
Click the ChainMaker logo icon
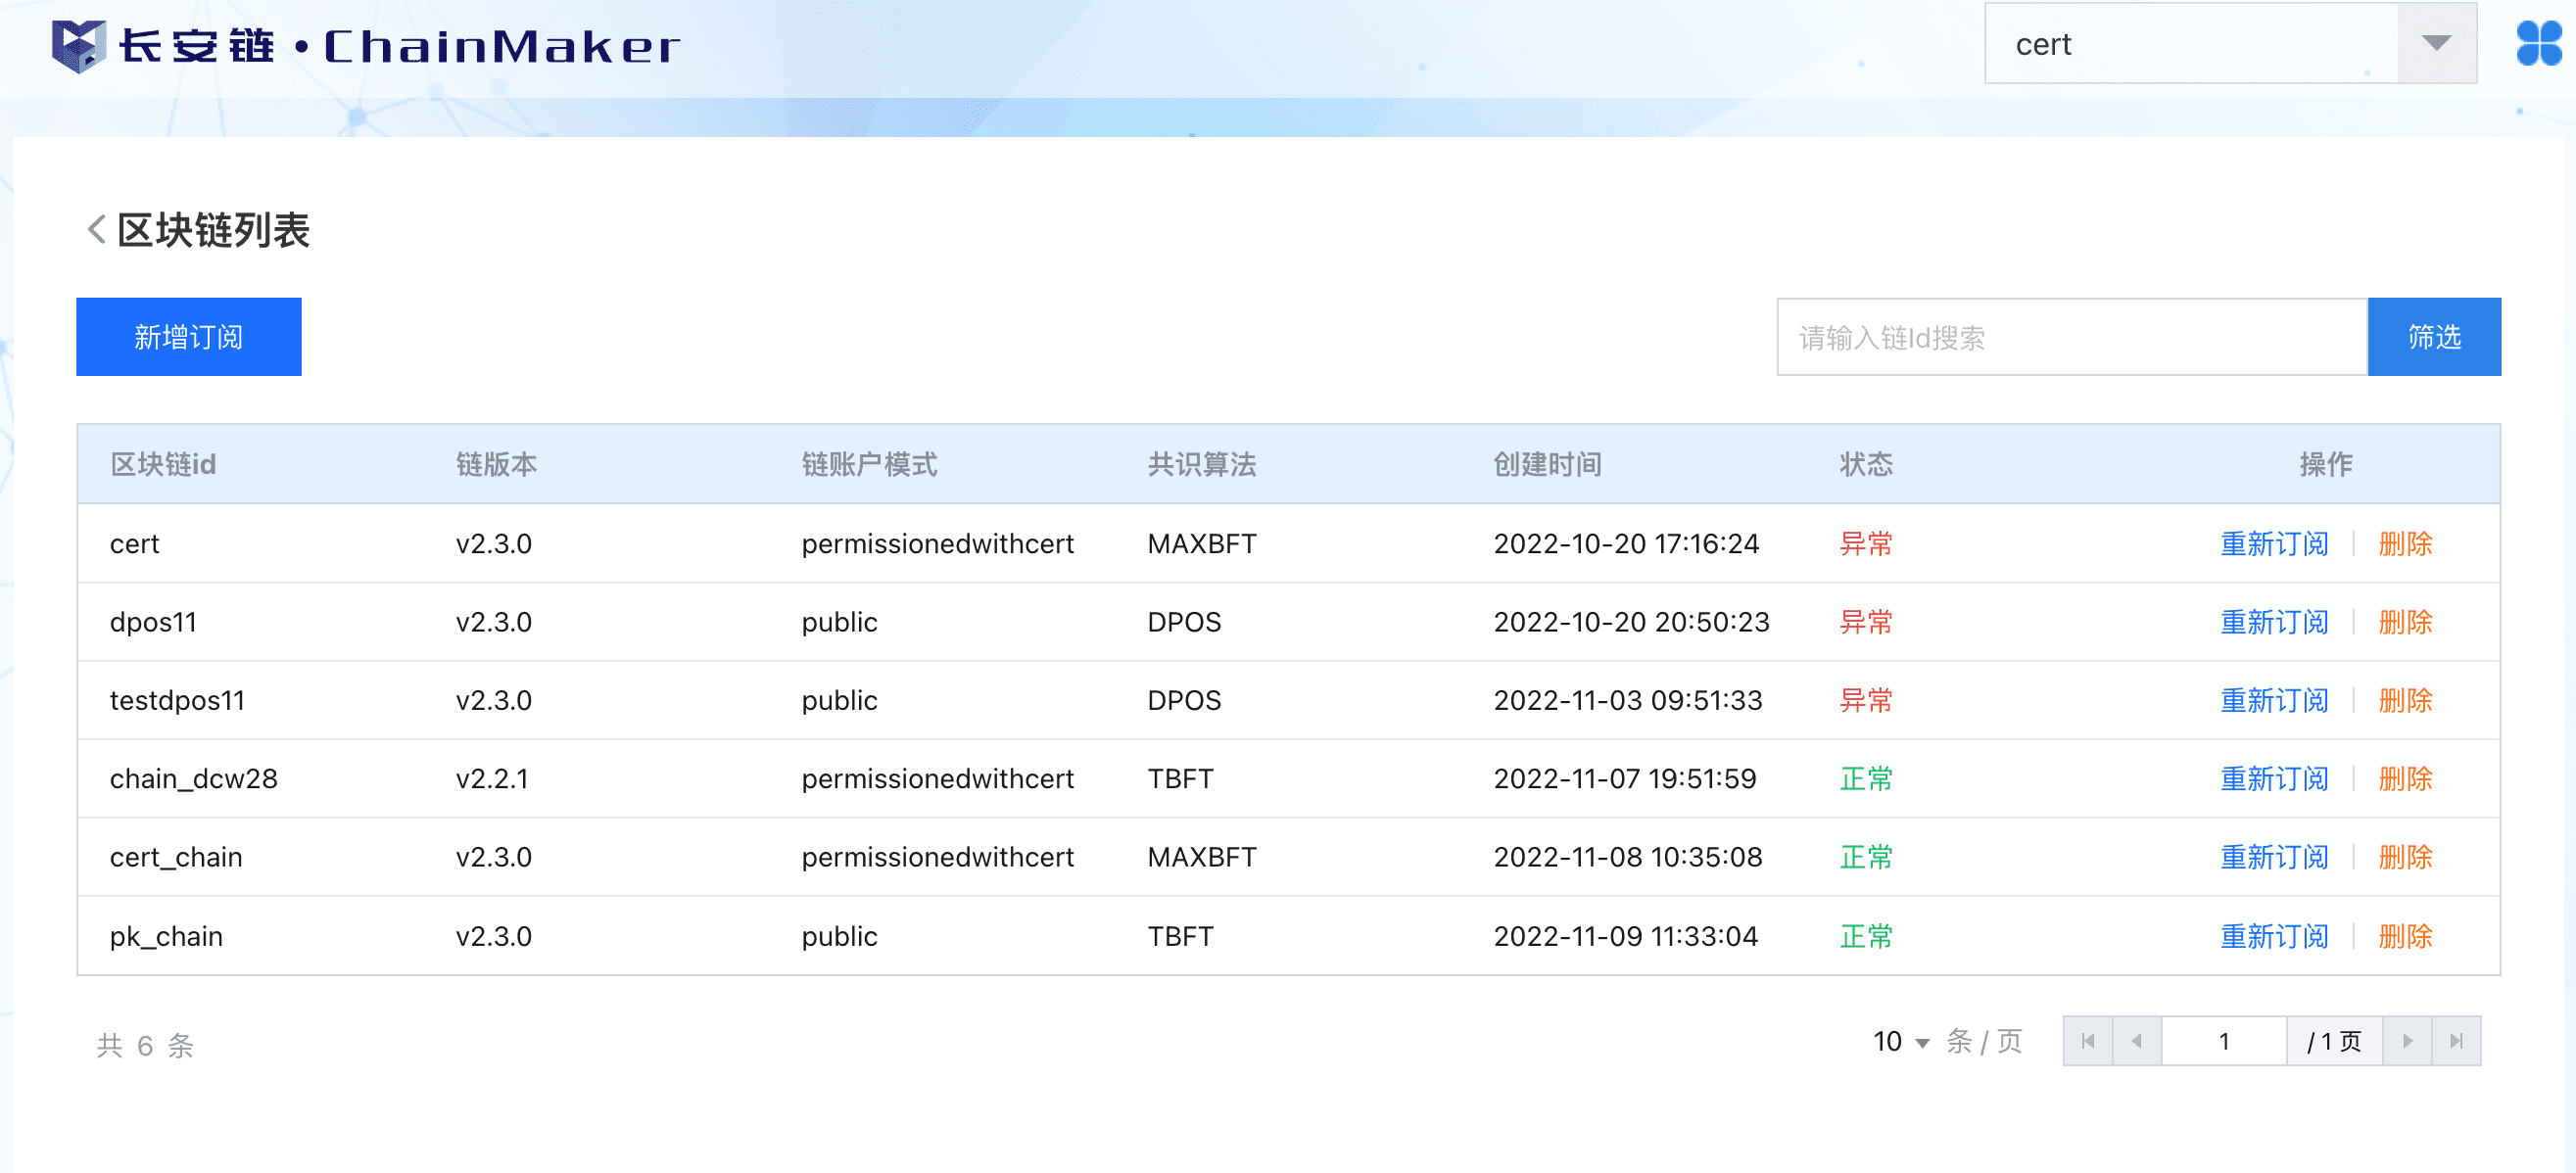coord(78,46)
